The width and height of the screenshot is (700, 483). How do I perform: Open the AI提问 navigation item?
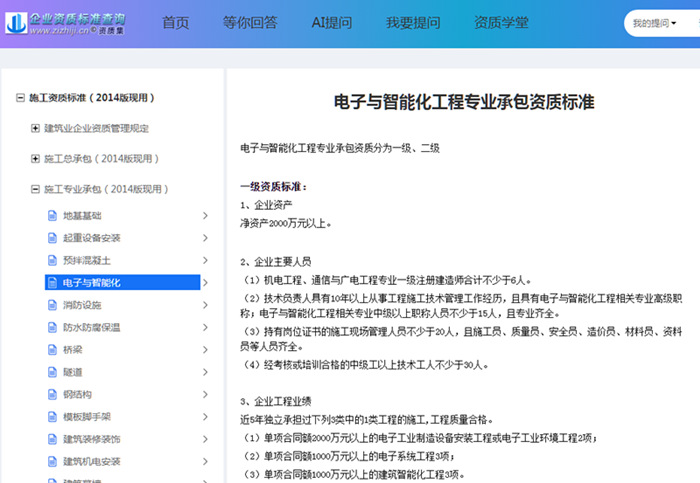pyautogui.click(x=332, y=22)
